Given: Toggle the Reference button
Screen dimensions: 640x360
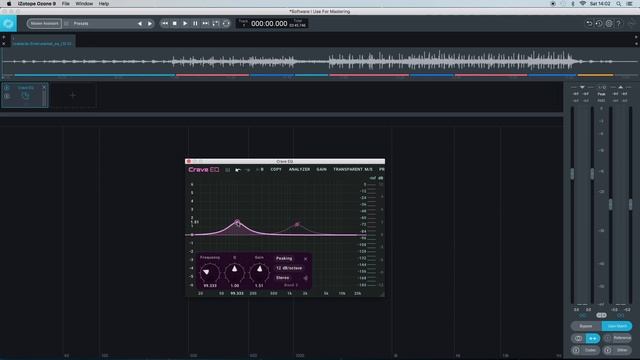Looking at the screenshot, I should click(x=618, y=338).
